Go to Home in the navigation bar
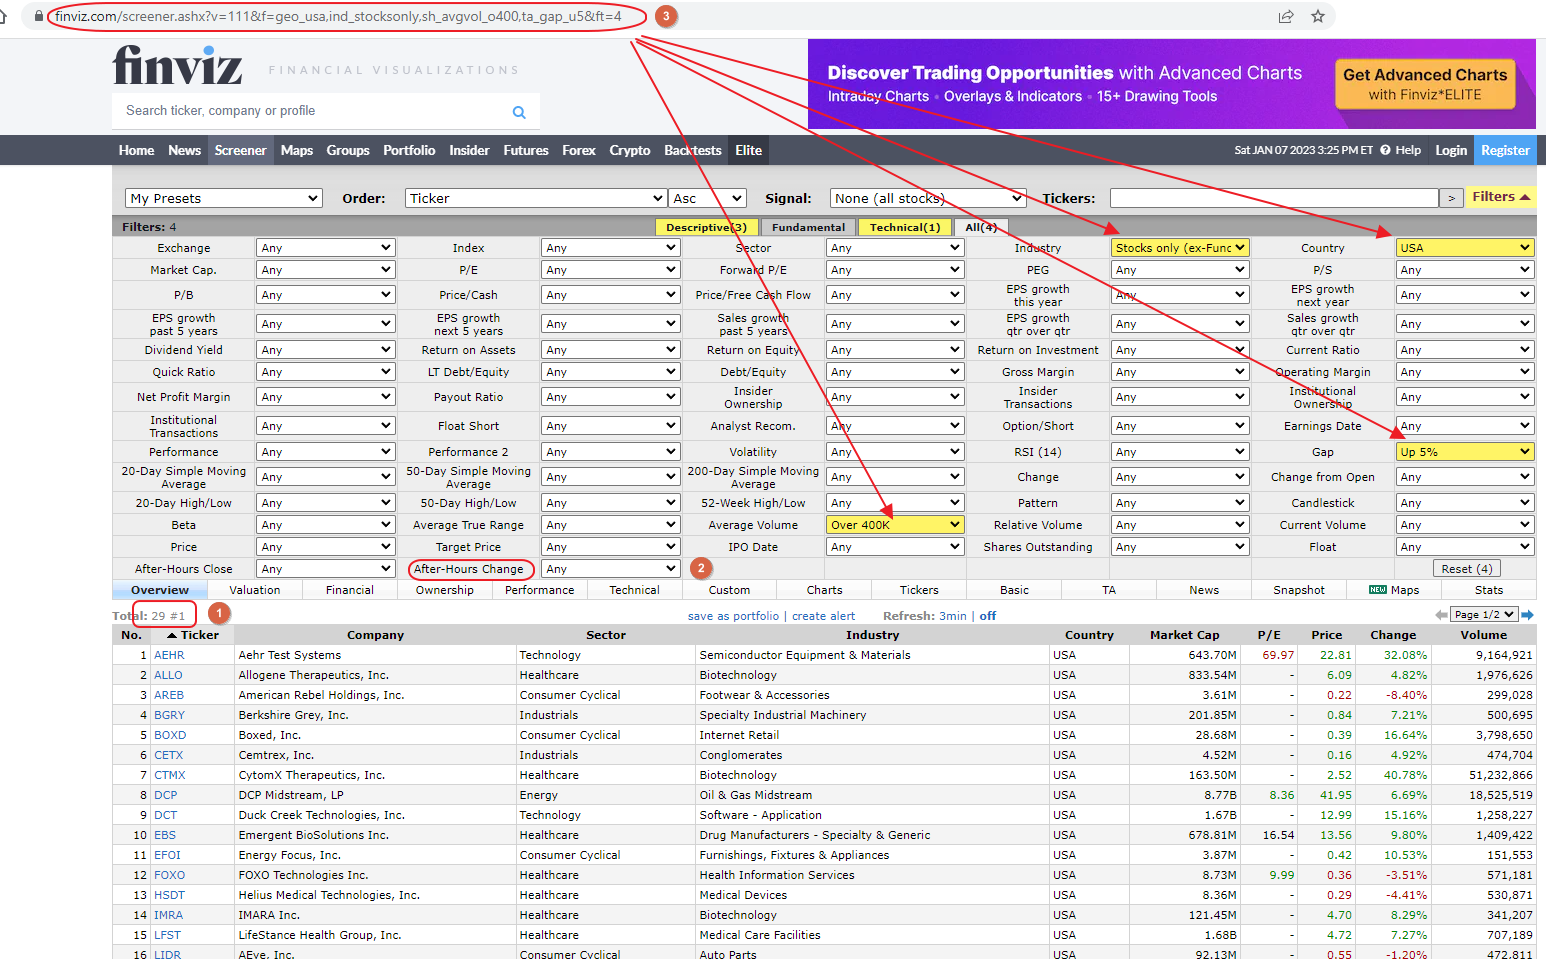 click(x=136, y=150)
